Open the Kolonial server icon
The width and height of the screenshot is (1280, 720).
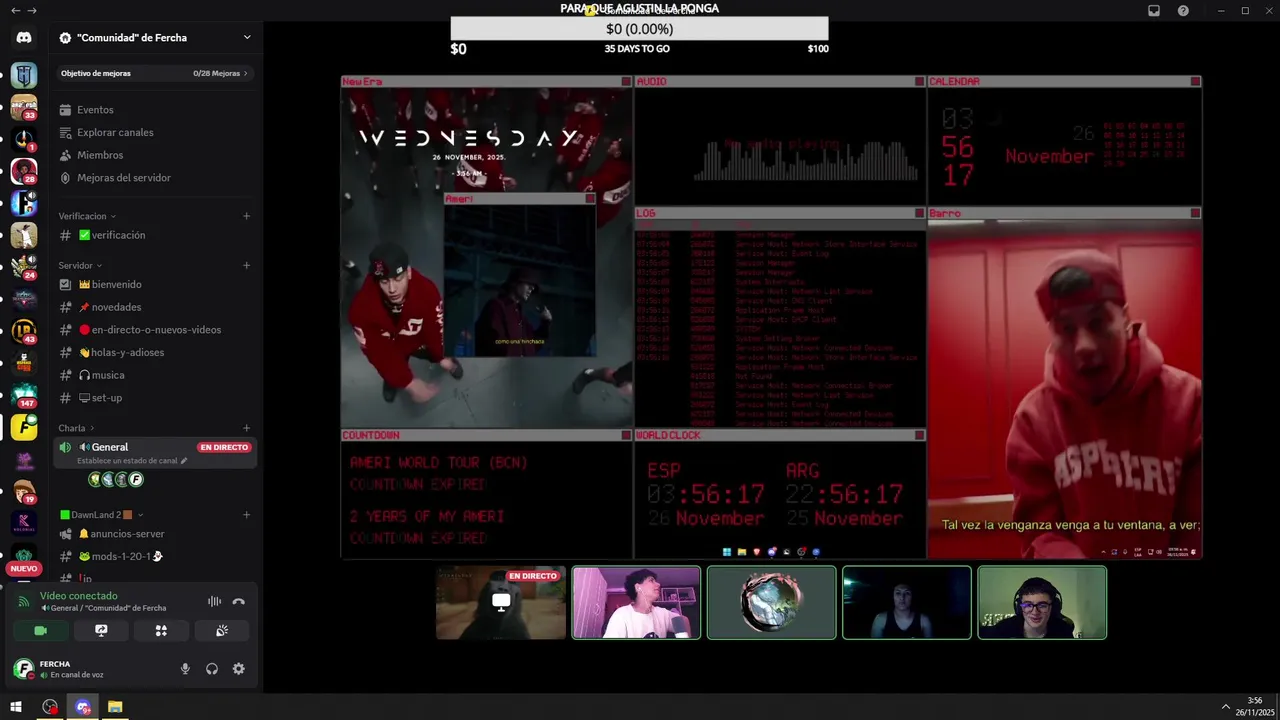click(x=24, y=523)
